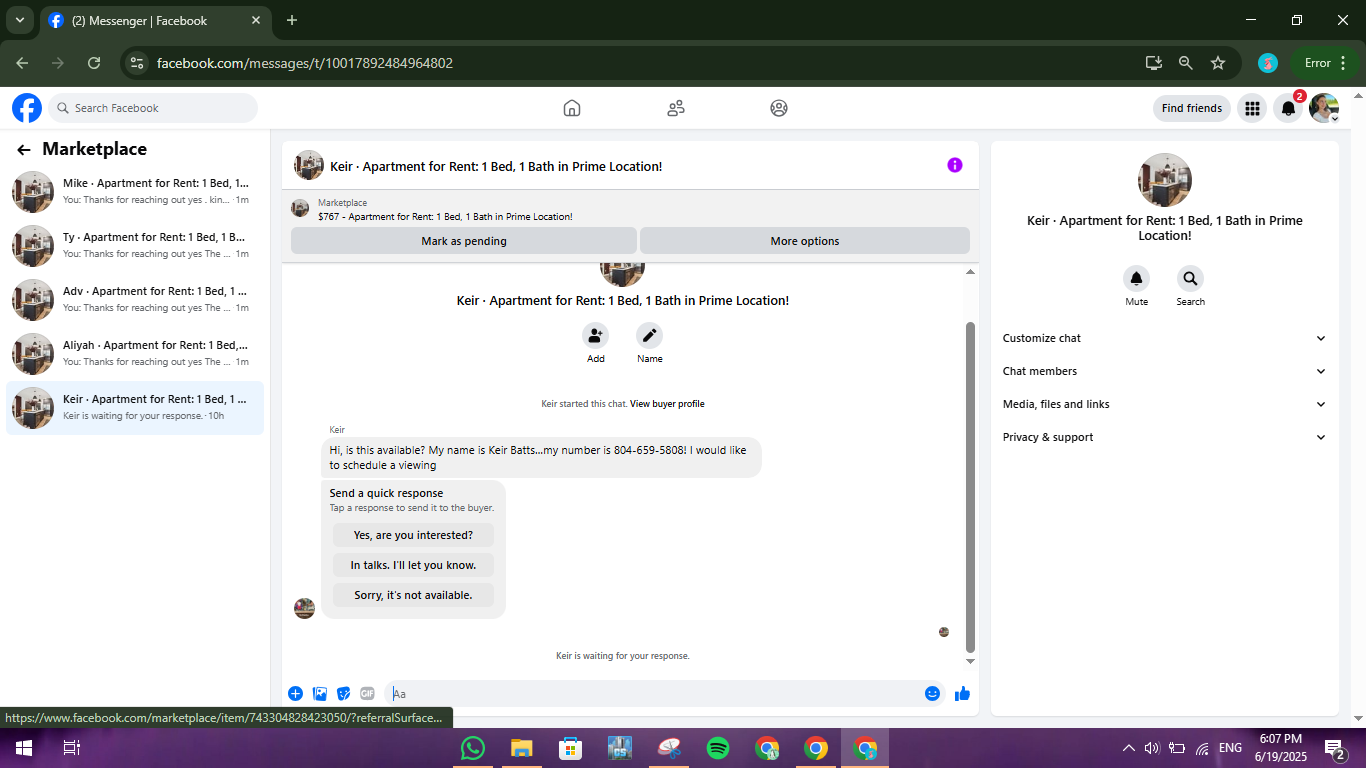
Task: Click the large listing photo in right panel
Action: tap(1165, 180)
